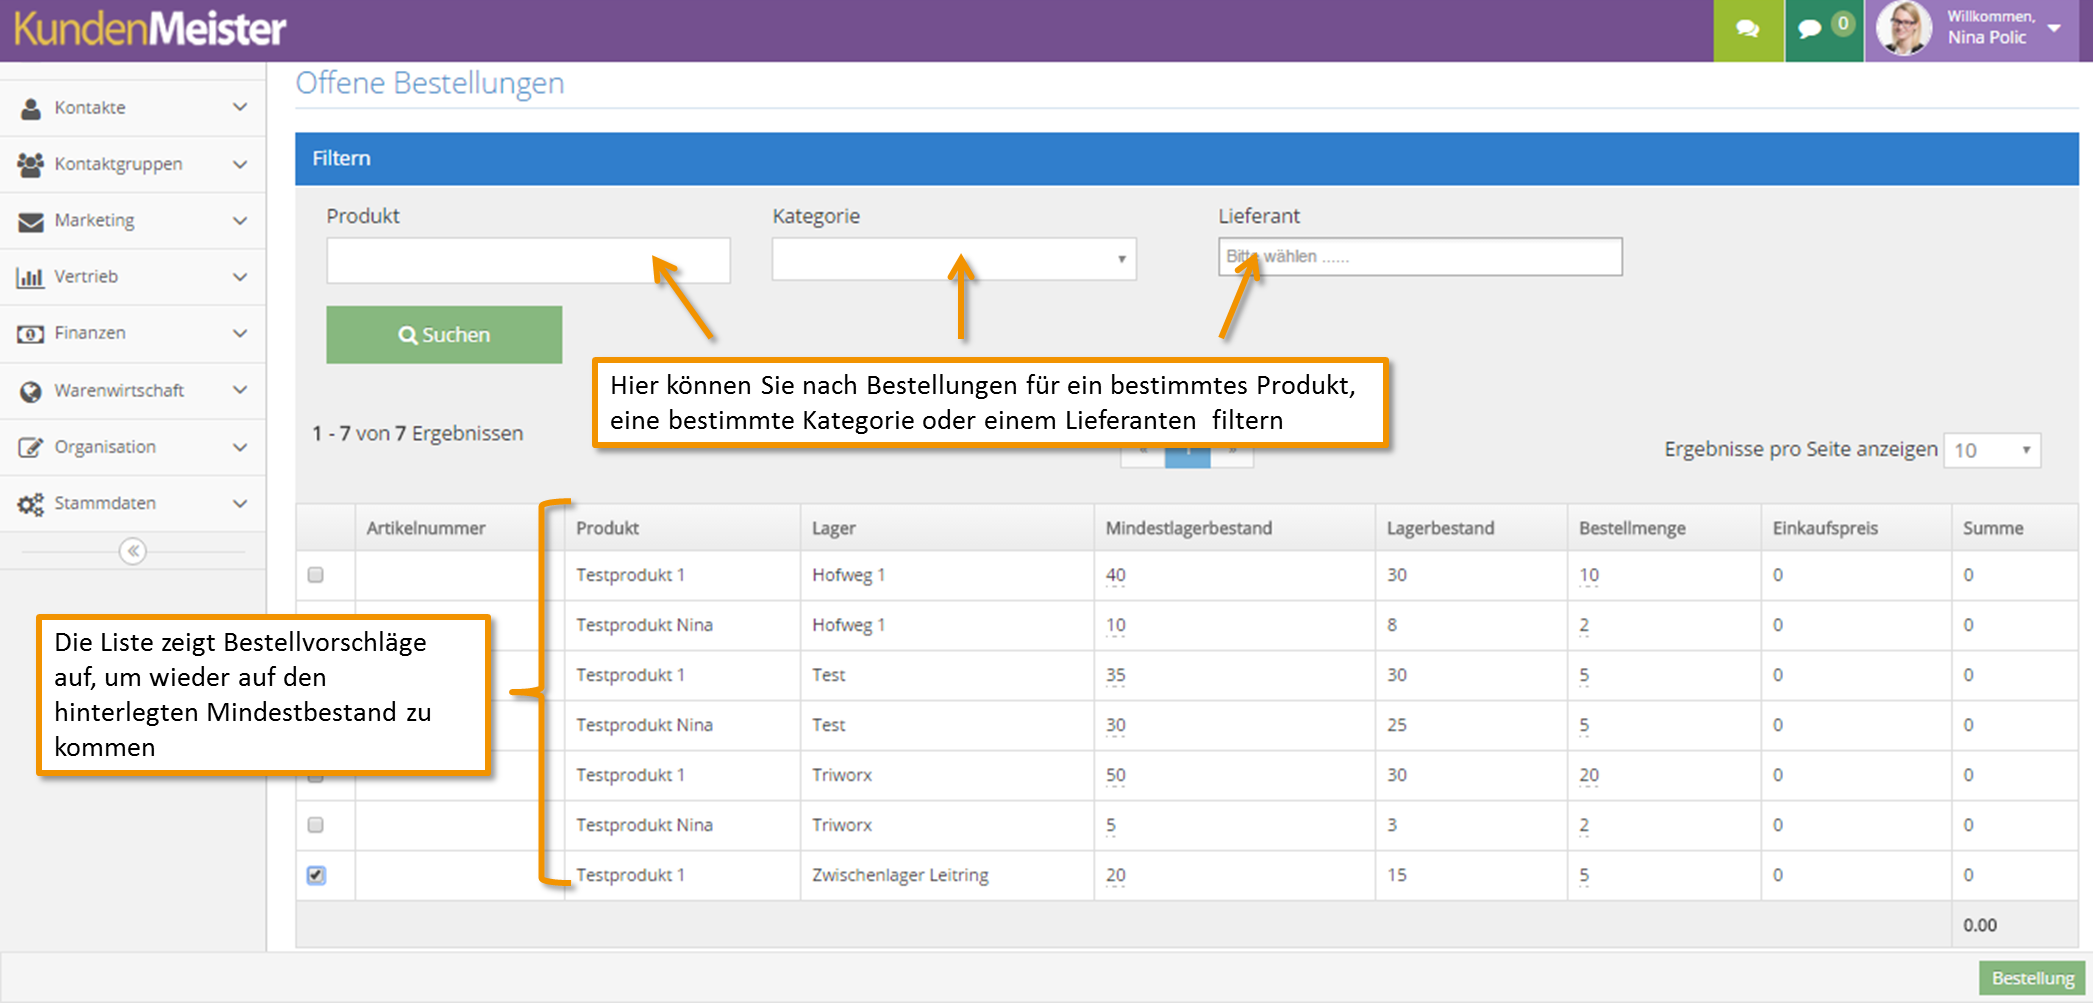Click the Marketing envelope icon
2093x1003 pixels.
coord(31,221)
